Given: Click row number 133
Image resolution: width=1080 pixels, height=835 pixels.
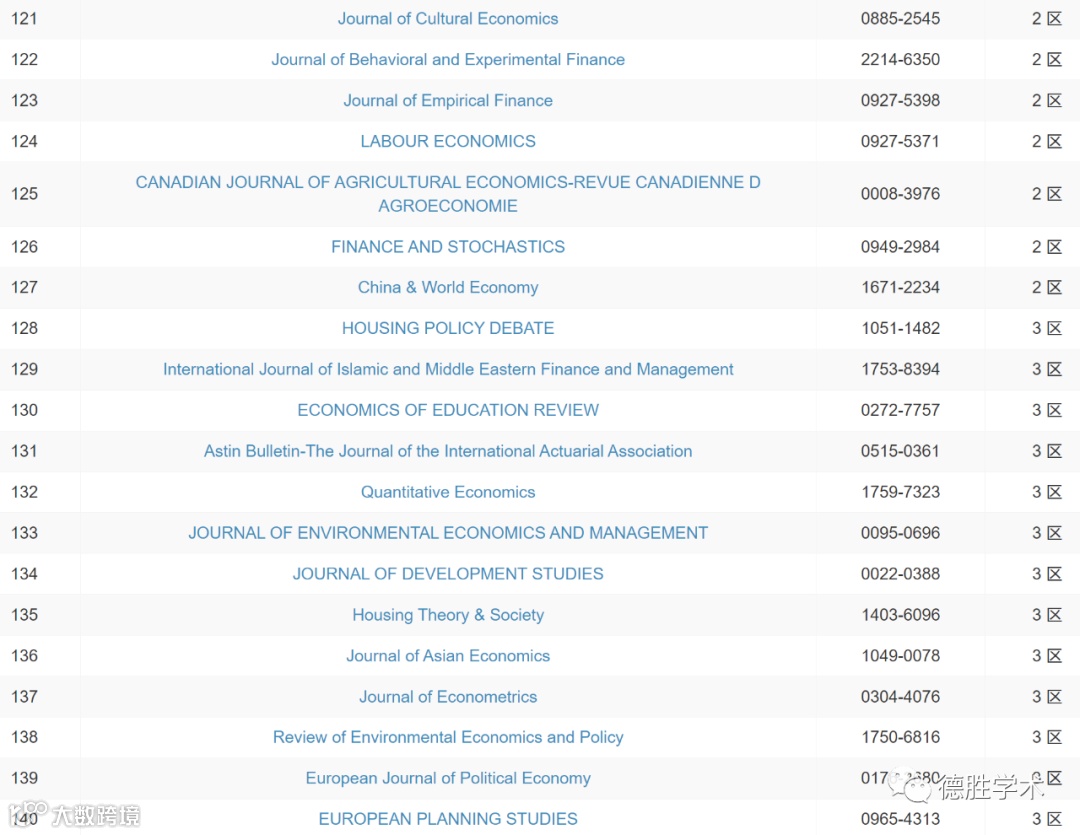Looking at the screenshot, I should click(x=24, y=533).
